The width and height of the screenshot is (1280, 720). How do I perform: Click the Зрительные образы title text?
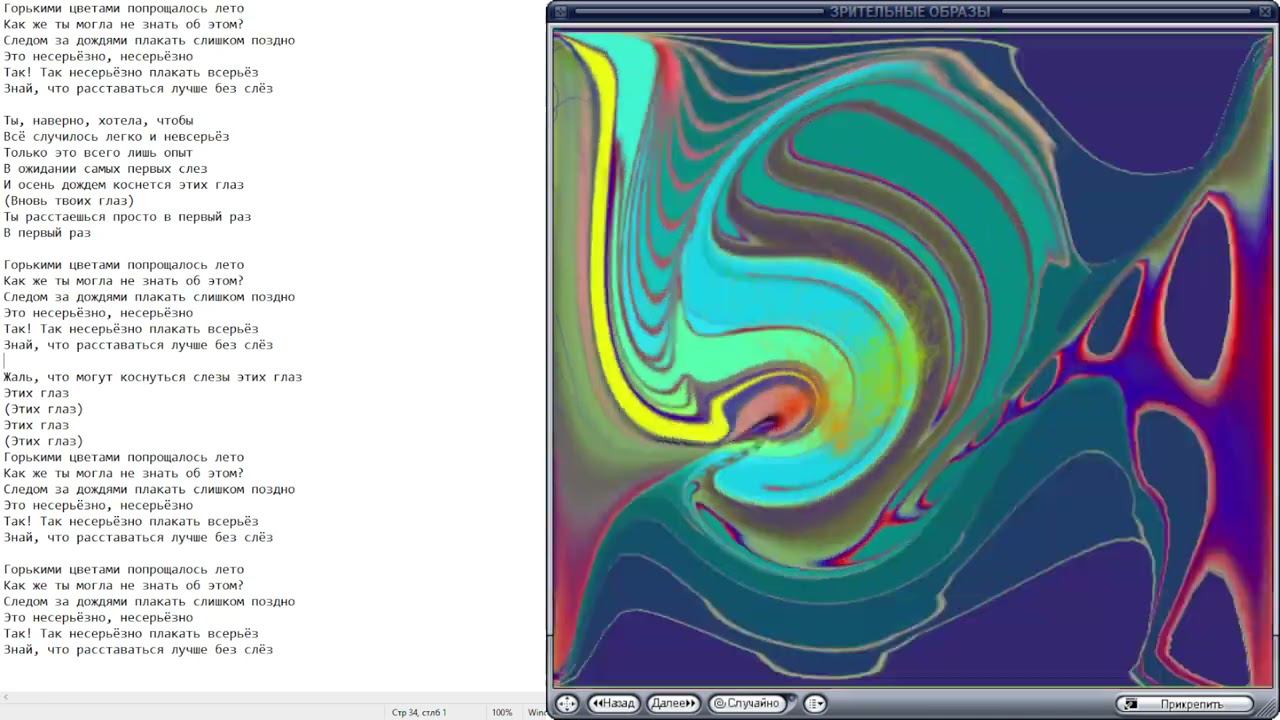910,12
